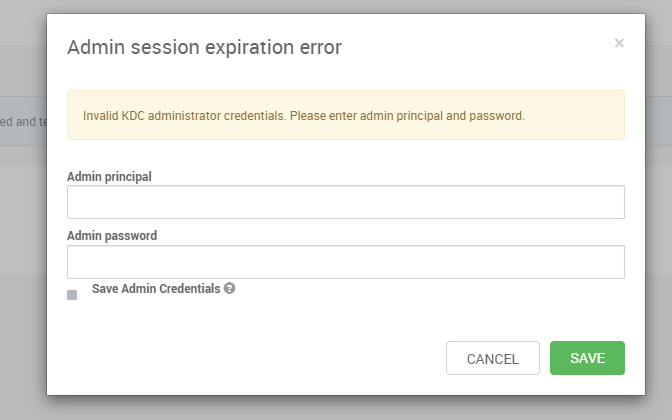672x420 pixels.
Task: Focus the Admin principal text field
Action: click(346, 202)
